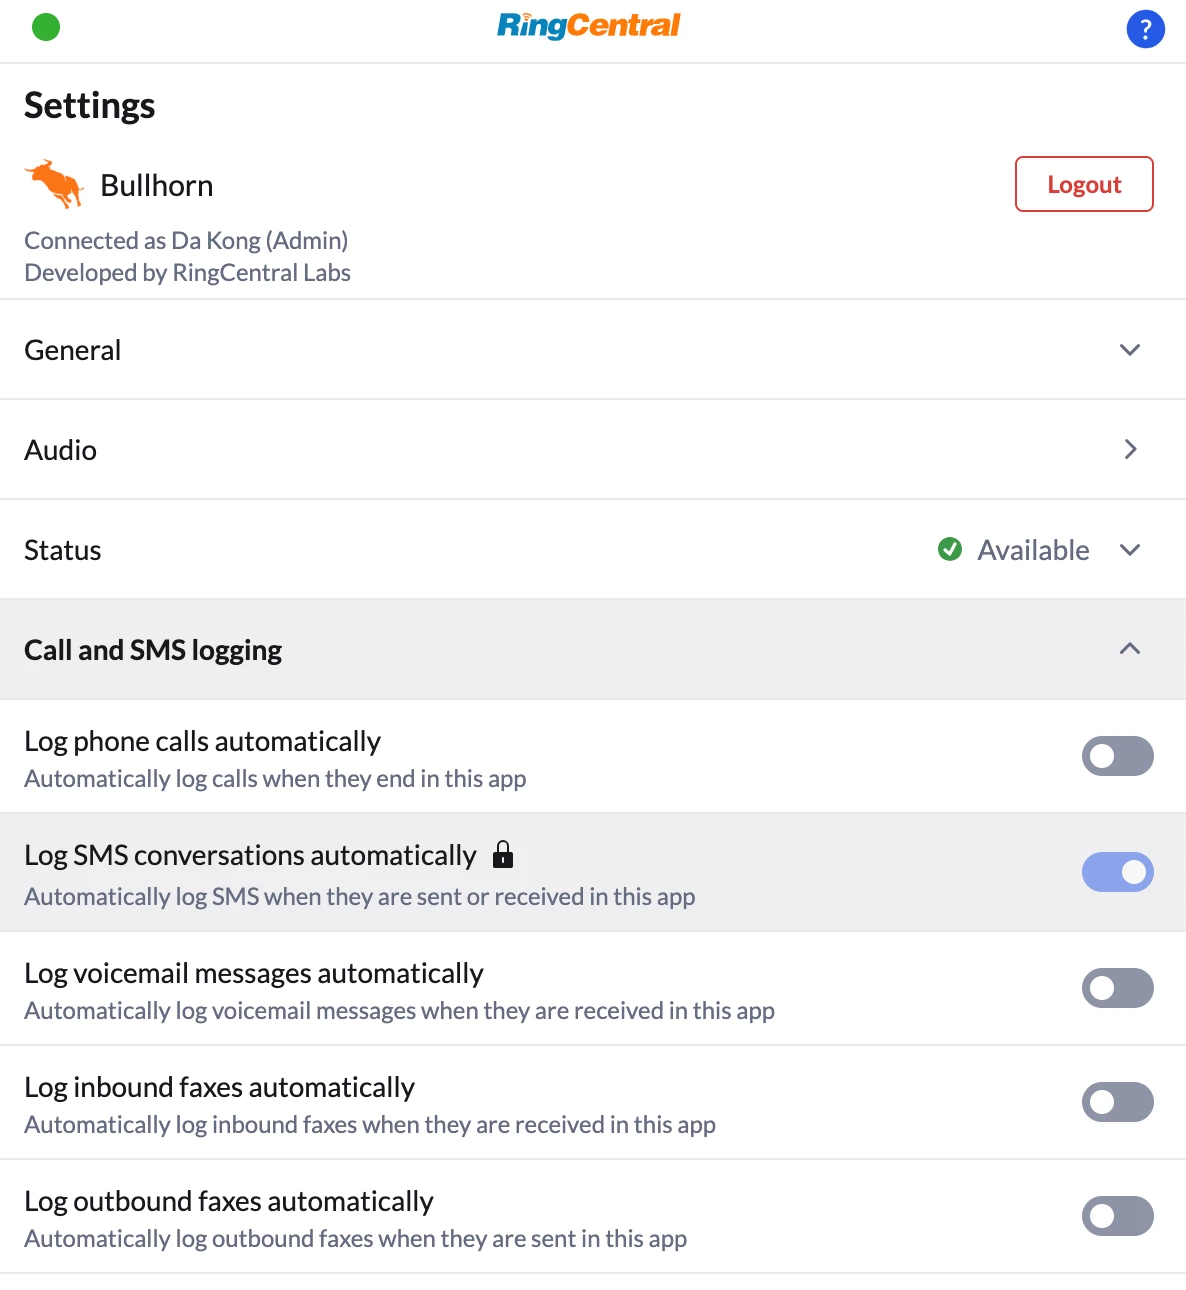Viewport: 1186px width, 1290px height.
Task: Click the green presence status dot
Action: point(46,27)
